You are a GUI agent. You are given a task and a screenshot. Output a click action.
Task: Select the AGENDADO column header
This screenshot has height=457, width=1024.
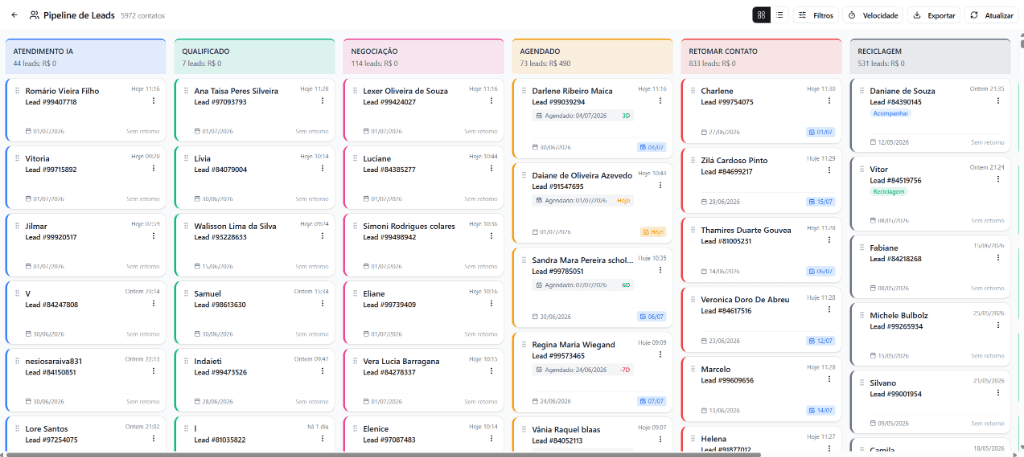point(592,57)
